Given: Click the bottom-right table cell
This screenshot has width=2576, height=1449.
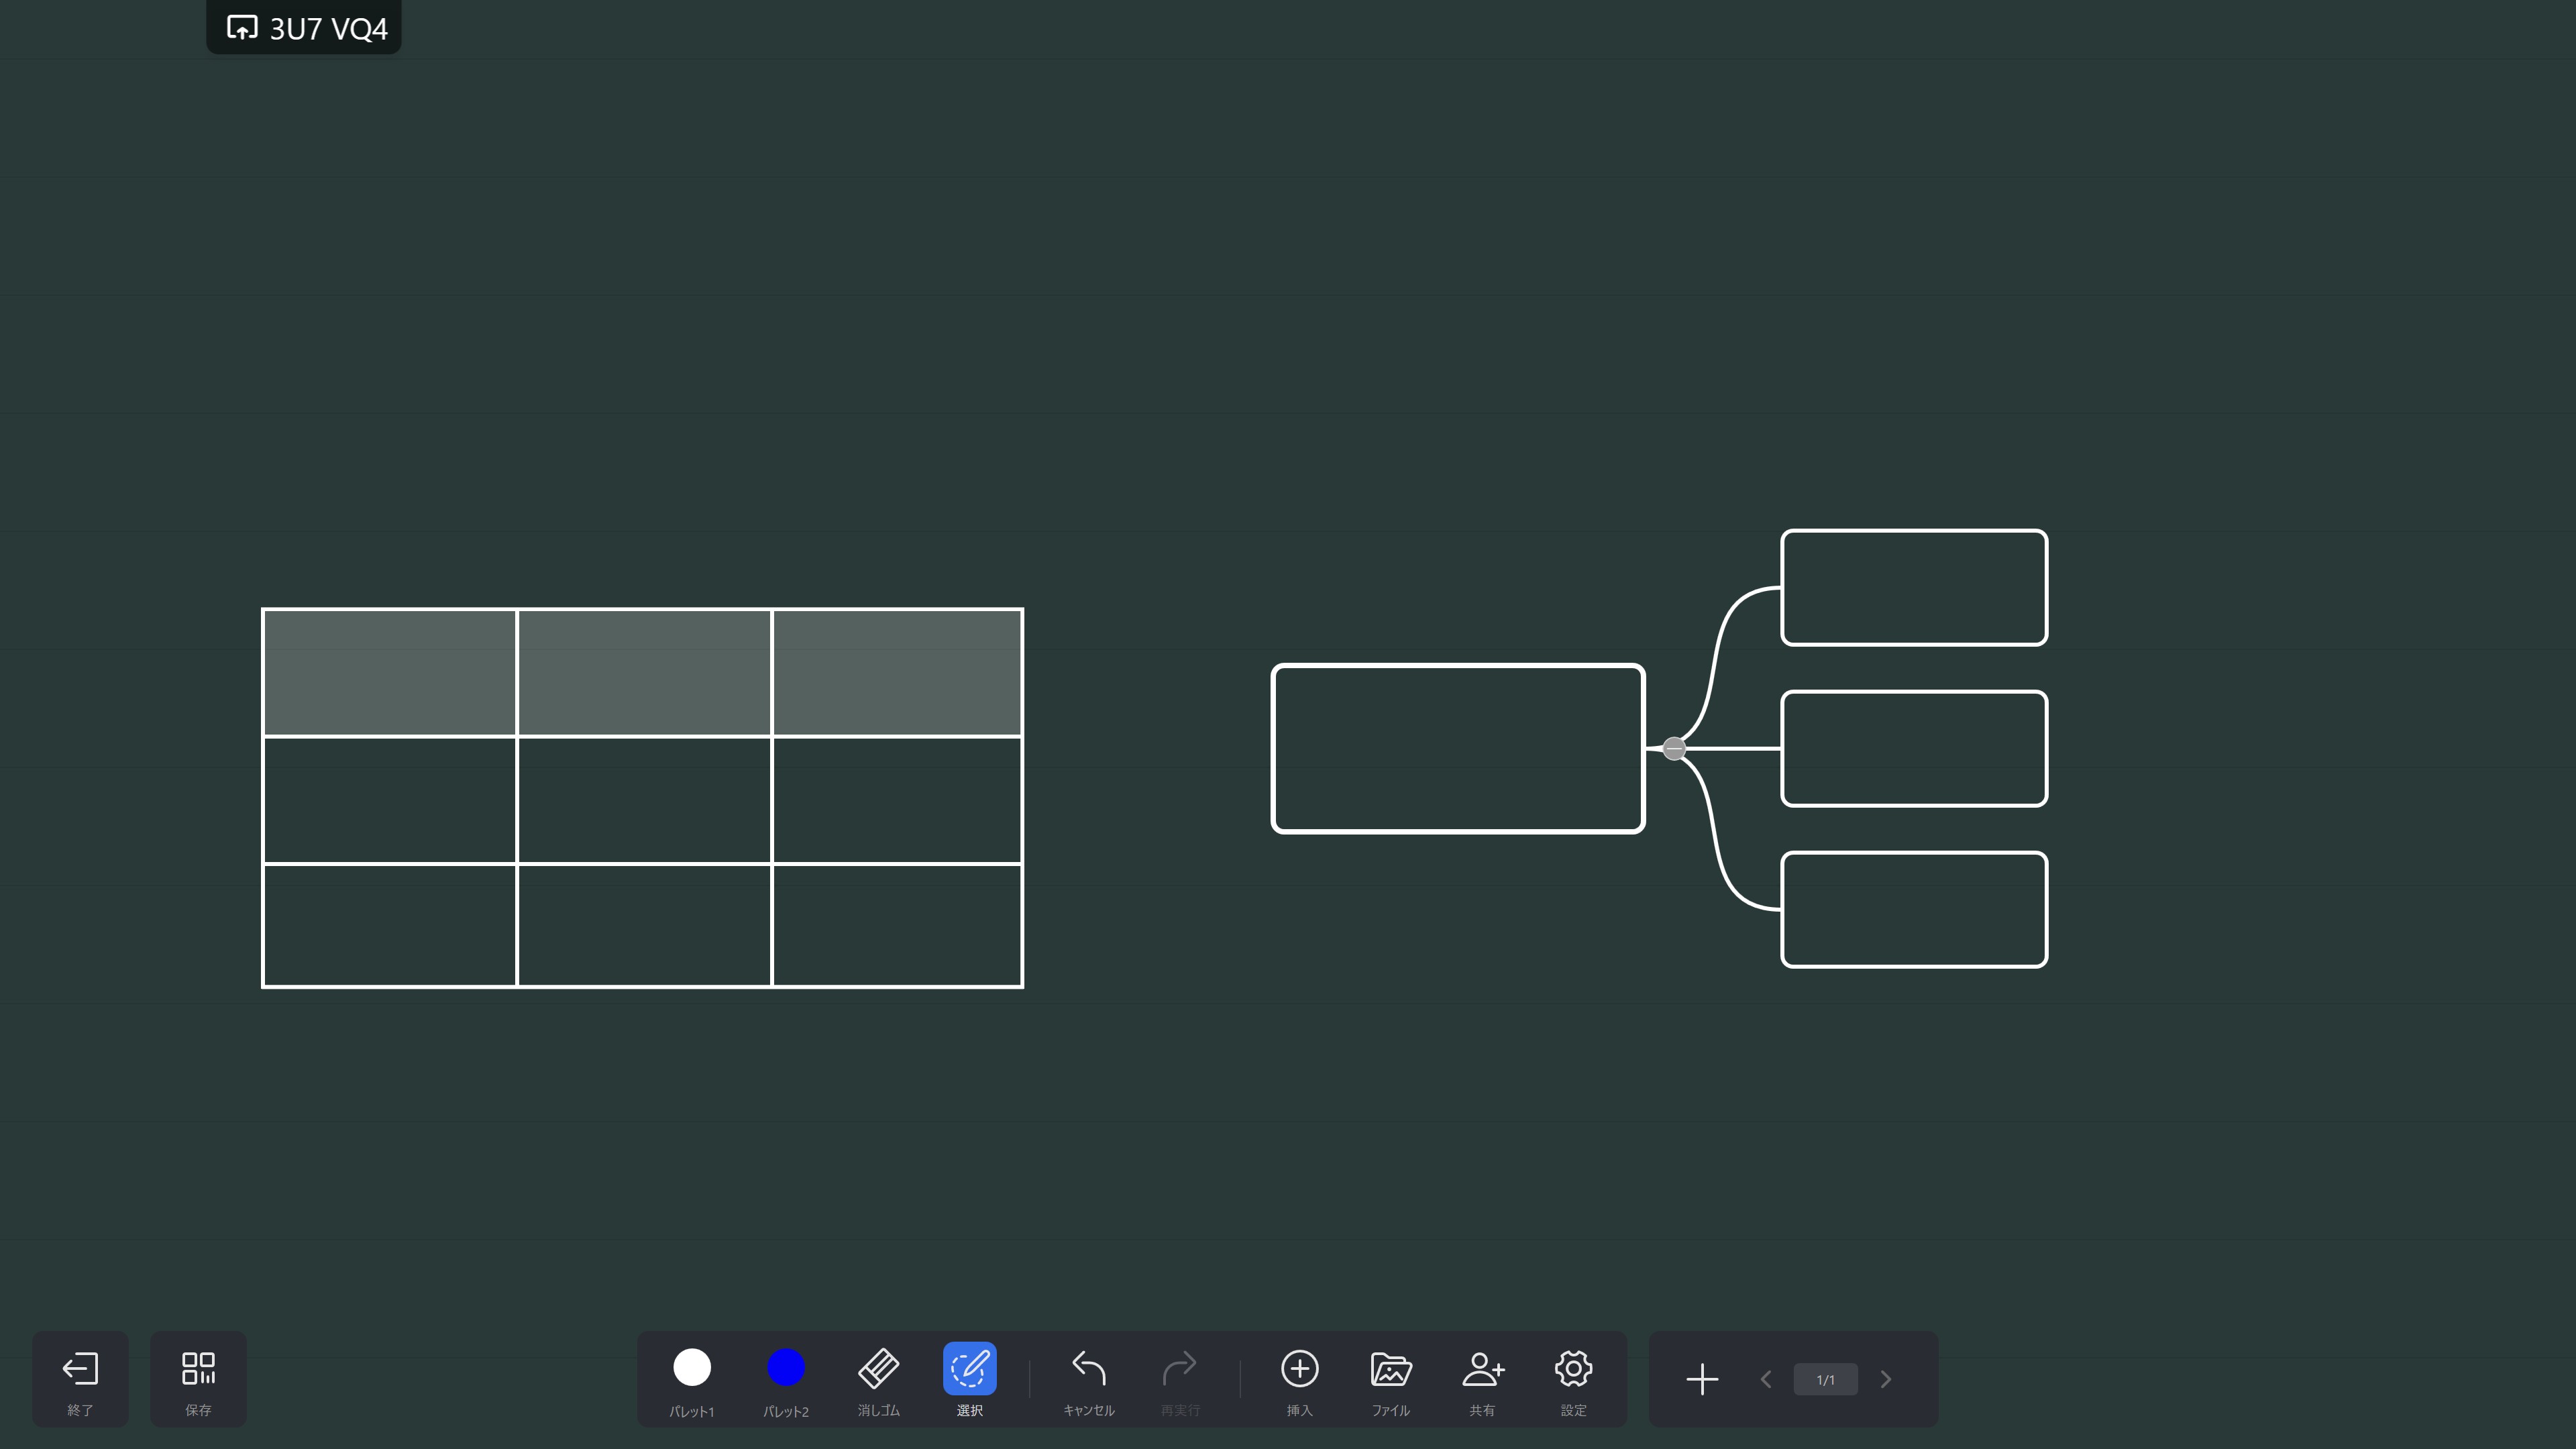Looking at the screenshot, I should click(897, 925).
